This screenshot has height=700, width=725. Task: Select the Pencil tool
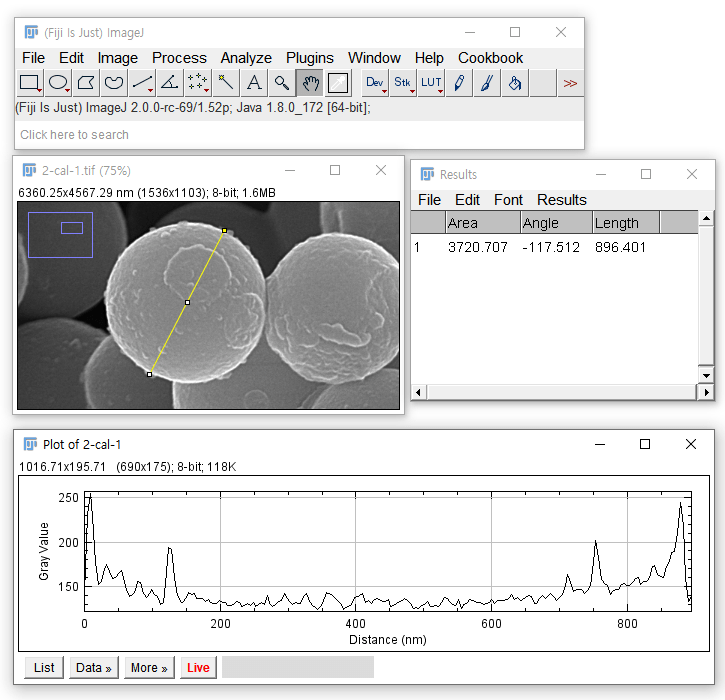point(459,83)
